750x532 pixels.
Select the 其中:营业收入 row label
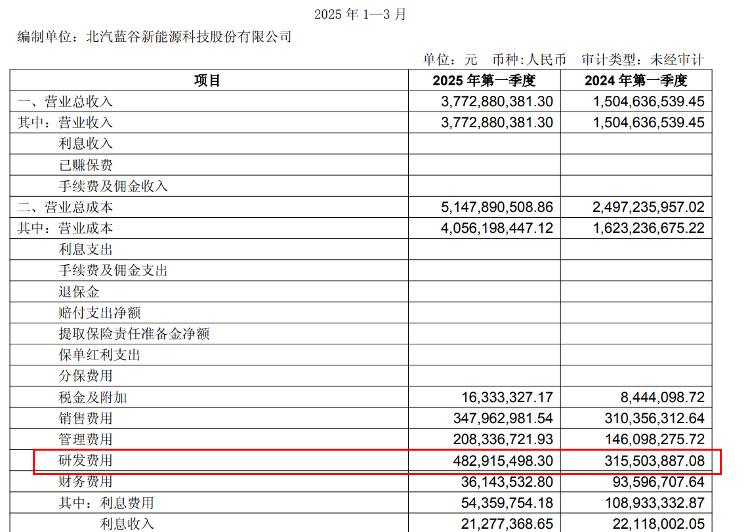65,122
